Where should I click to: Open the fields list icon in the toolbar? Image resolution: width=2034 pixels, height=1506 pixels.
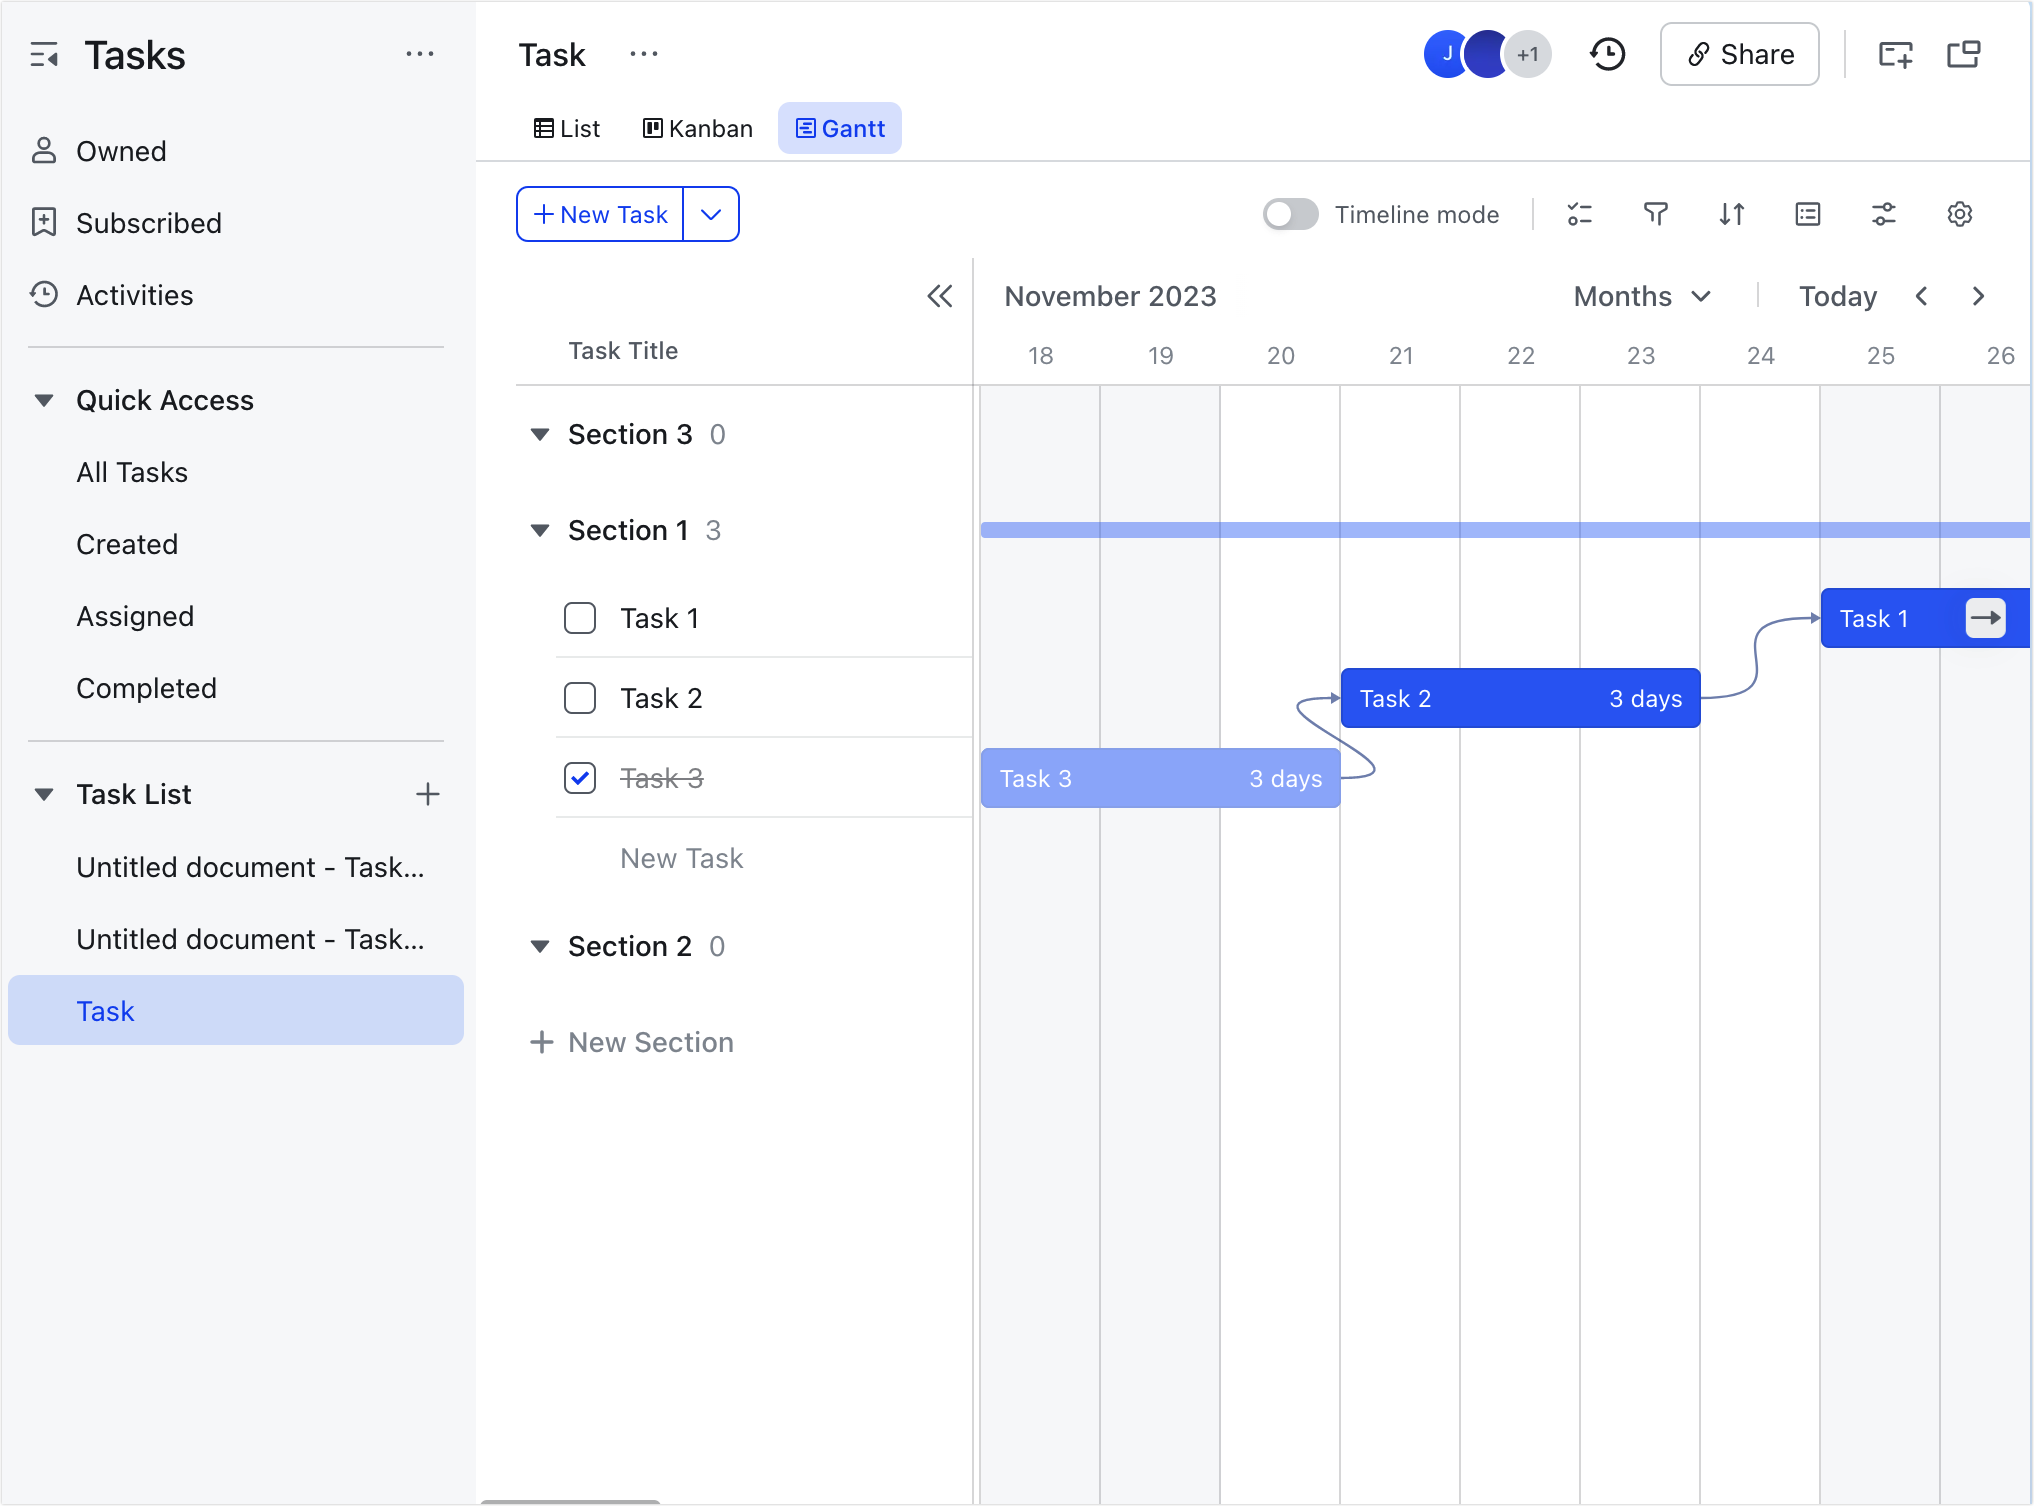[x=1807, y=214]
